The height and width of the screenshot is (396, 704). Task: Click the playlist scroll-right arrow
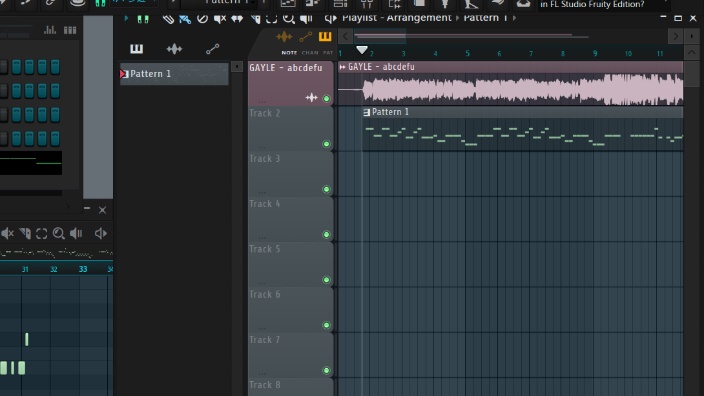point(675,36)
